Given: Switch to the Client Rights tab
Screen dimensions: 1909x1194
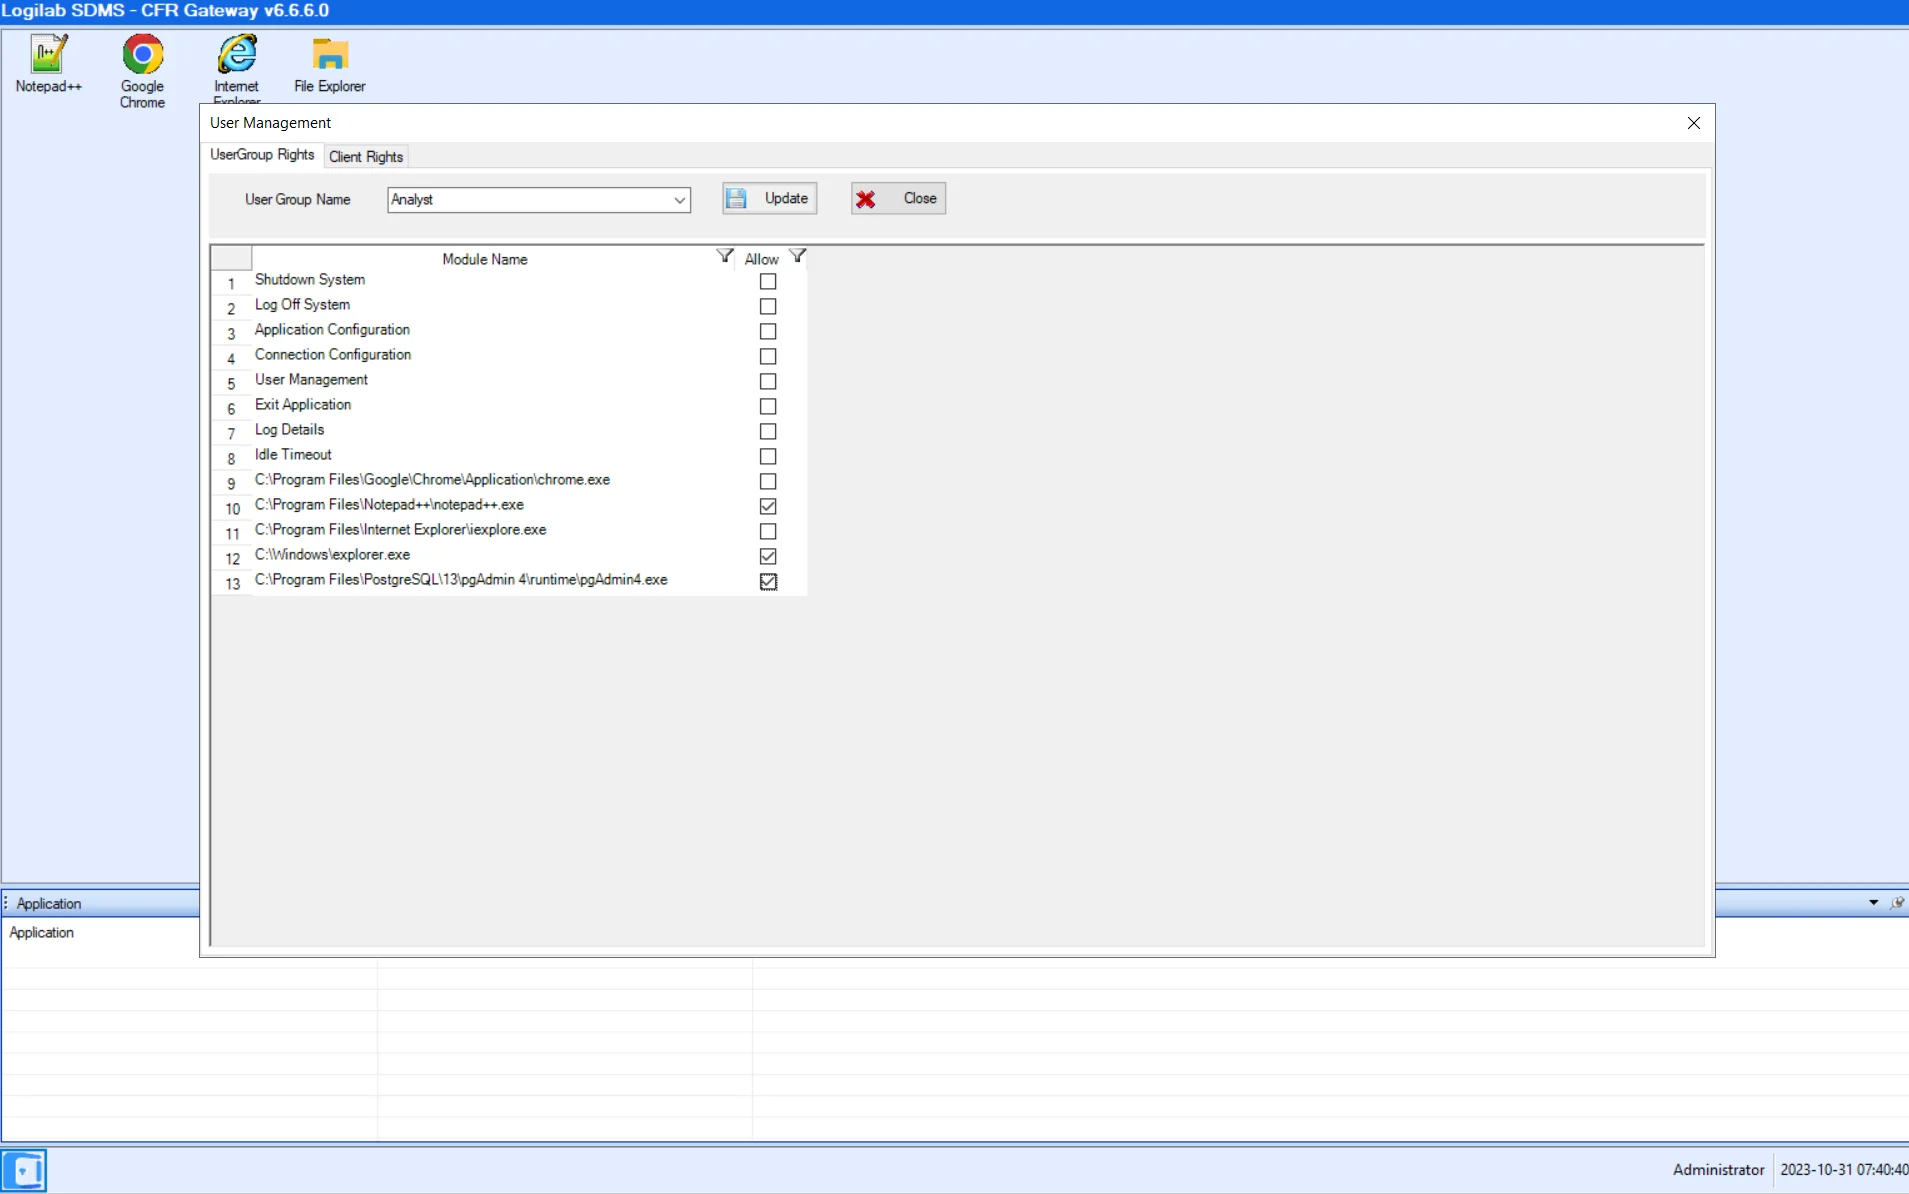Looking at the screenshot, I should tap(366, 156).
